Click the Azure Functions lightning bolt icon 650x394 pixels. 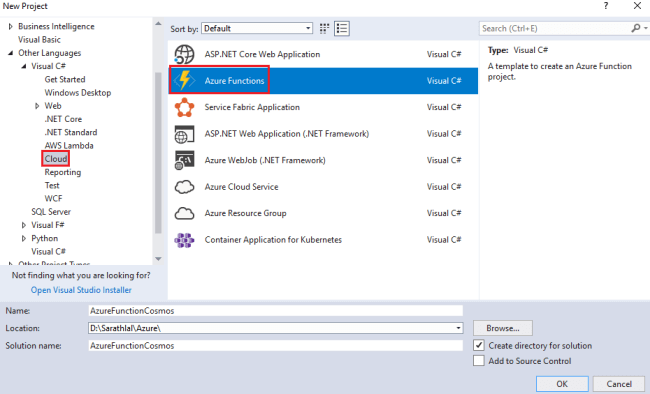[184, 80]
